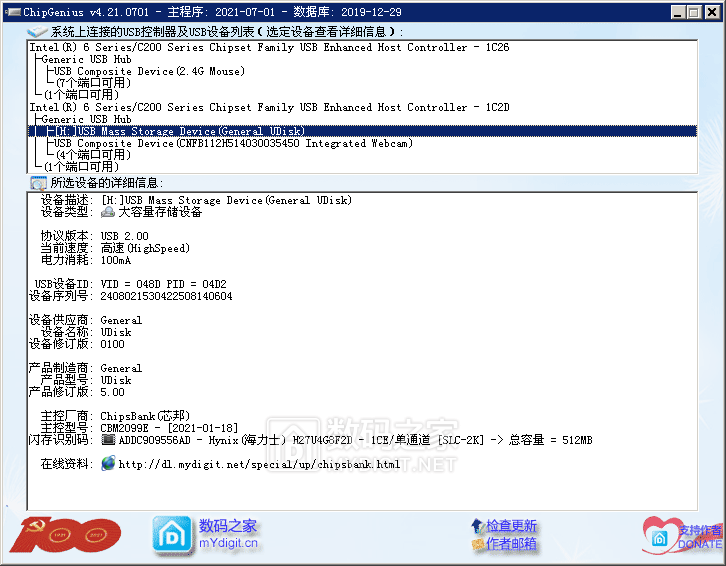The width and height of the screenshot is (726, 566).
Task: Click the VID = 048D PID = 04D2 value
Action: [x=163, y=284]
